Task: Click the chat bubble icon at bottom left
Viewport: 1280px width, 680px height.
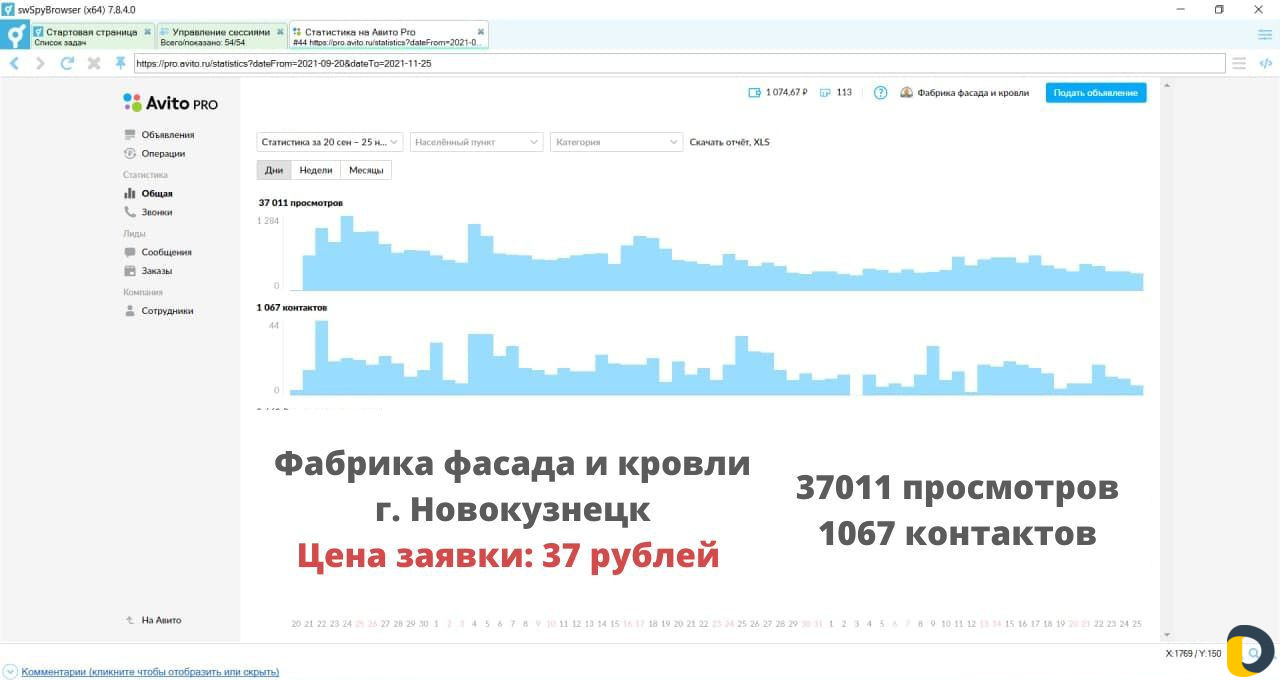Action: tap(11, 672)
